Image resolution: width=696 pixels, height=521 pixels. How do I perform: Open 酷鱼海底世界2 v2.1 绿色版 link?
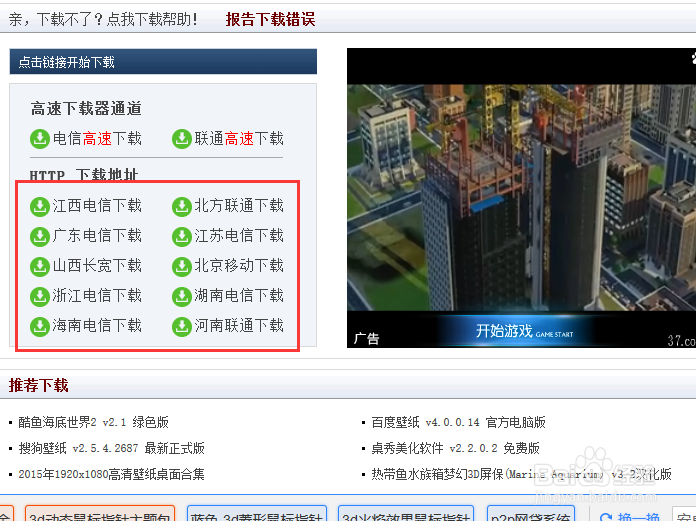(x=93, y=422)
